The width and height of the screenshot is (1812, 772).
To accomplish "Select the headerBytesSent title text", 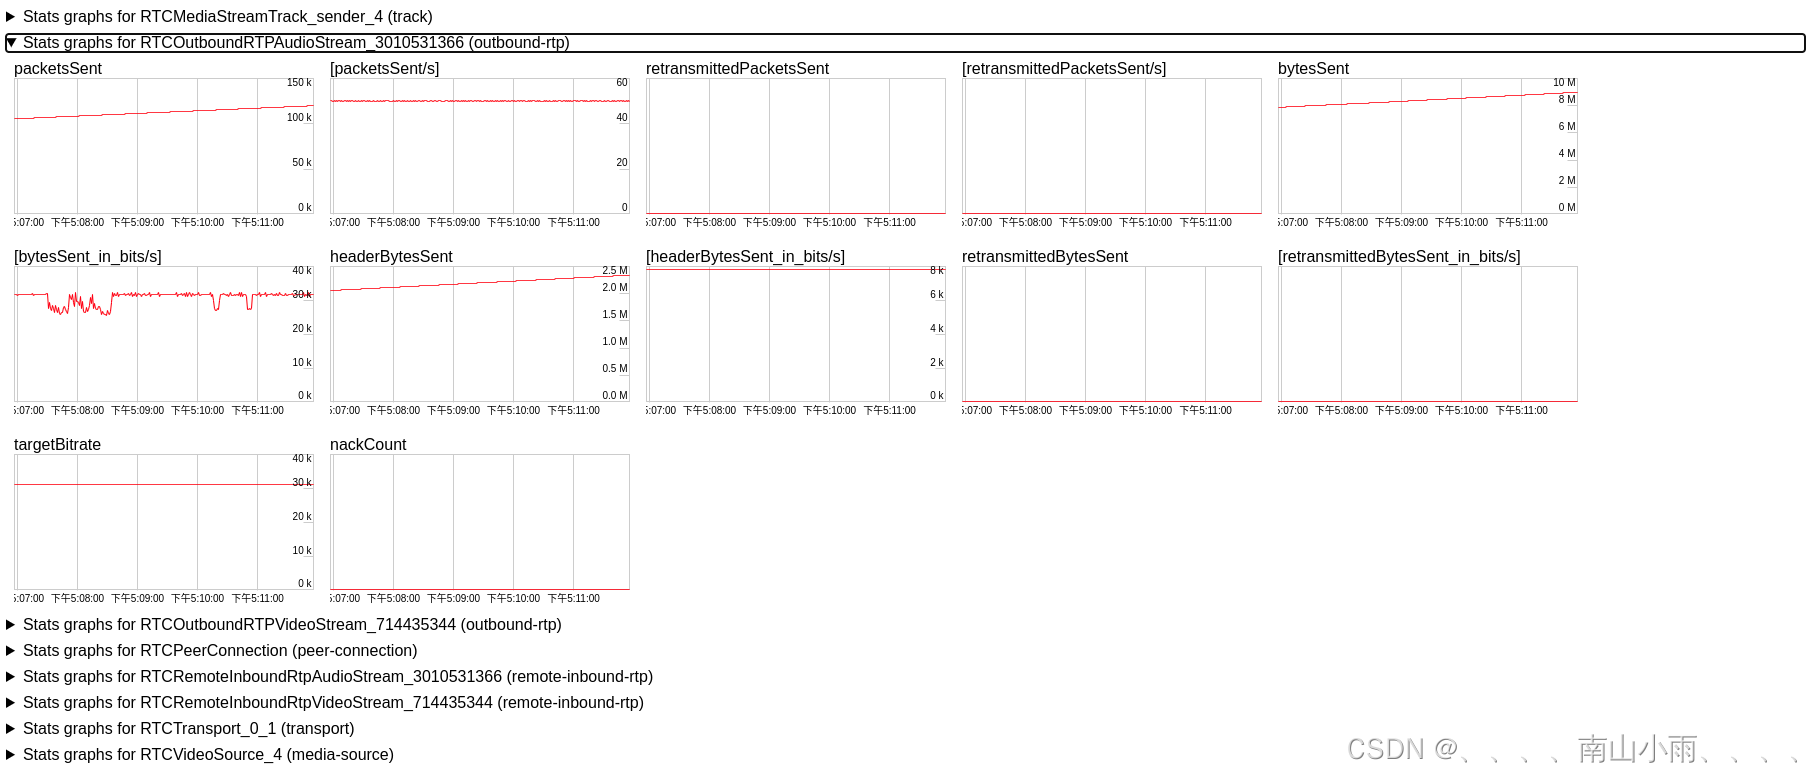I will 391,257.
